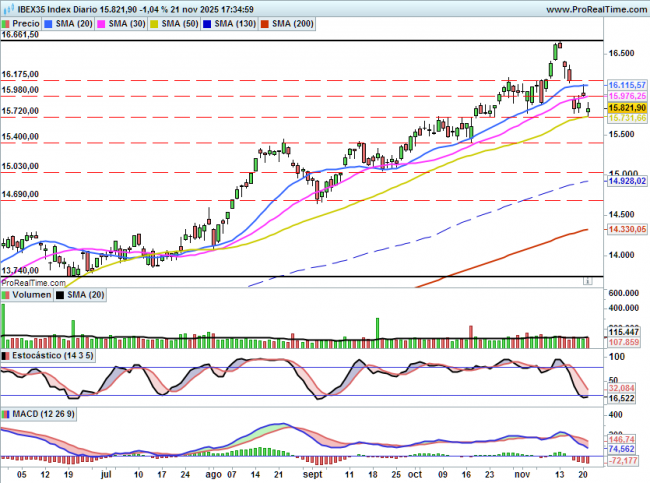
Task: Click the Volumen panel legend icon
Action: tap(8, 295)
